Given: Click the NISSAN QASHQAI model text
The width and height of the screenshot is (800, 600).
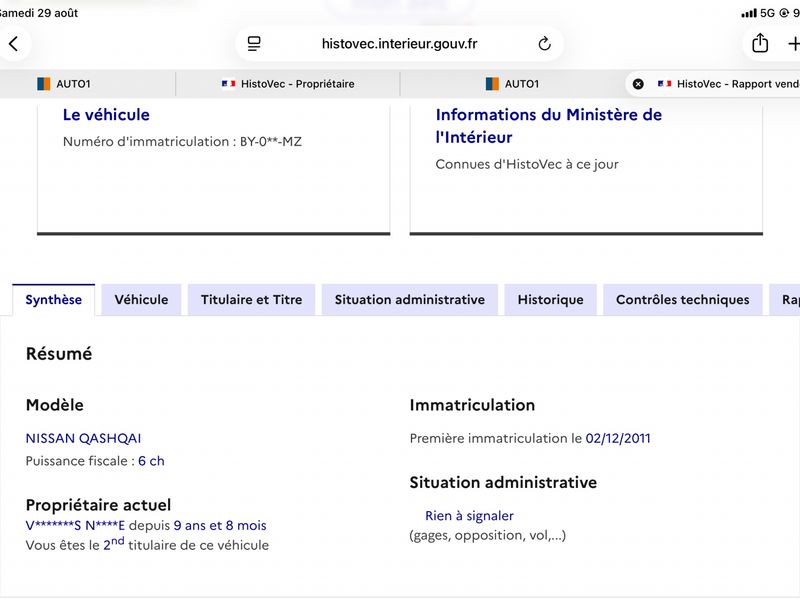Looking at the screenshot, I should coord(84,438).
